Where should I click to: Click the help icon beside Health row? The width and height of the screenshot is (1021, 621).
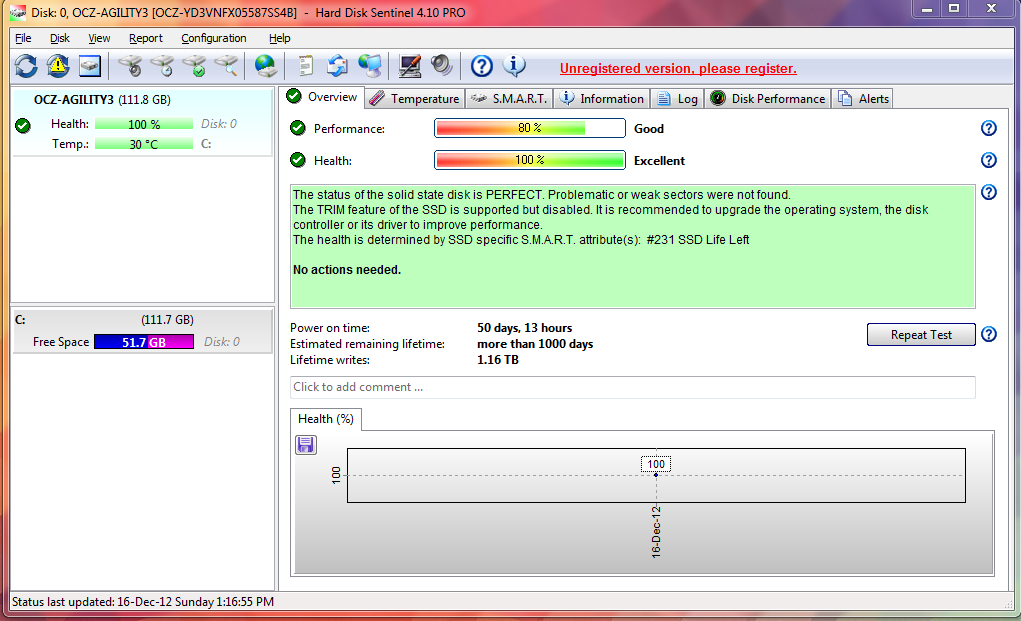(x=988, y=160)
